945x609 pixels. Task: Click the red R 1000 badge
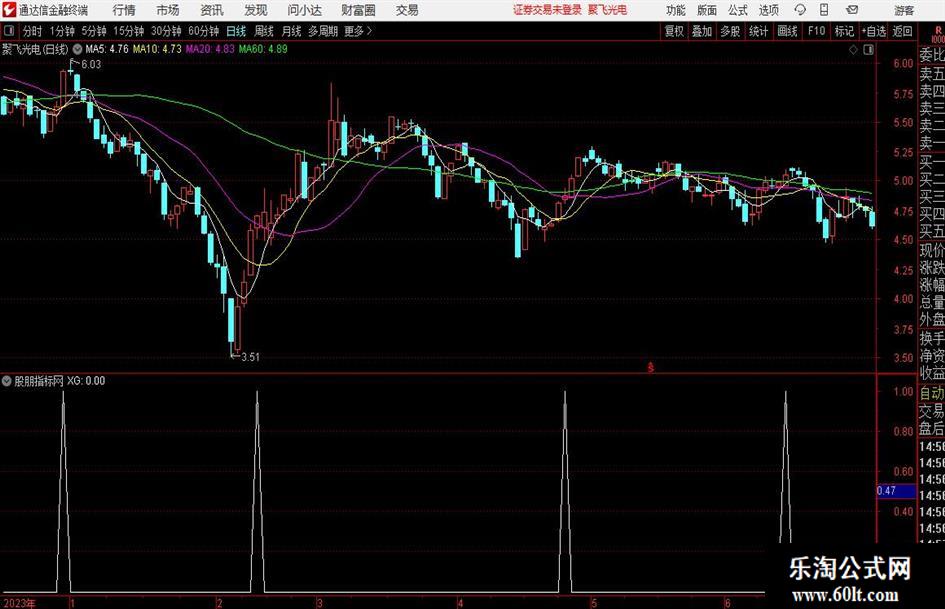[x=938, y=34]
